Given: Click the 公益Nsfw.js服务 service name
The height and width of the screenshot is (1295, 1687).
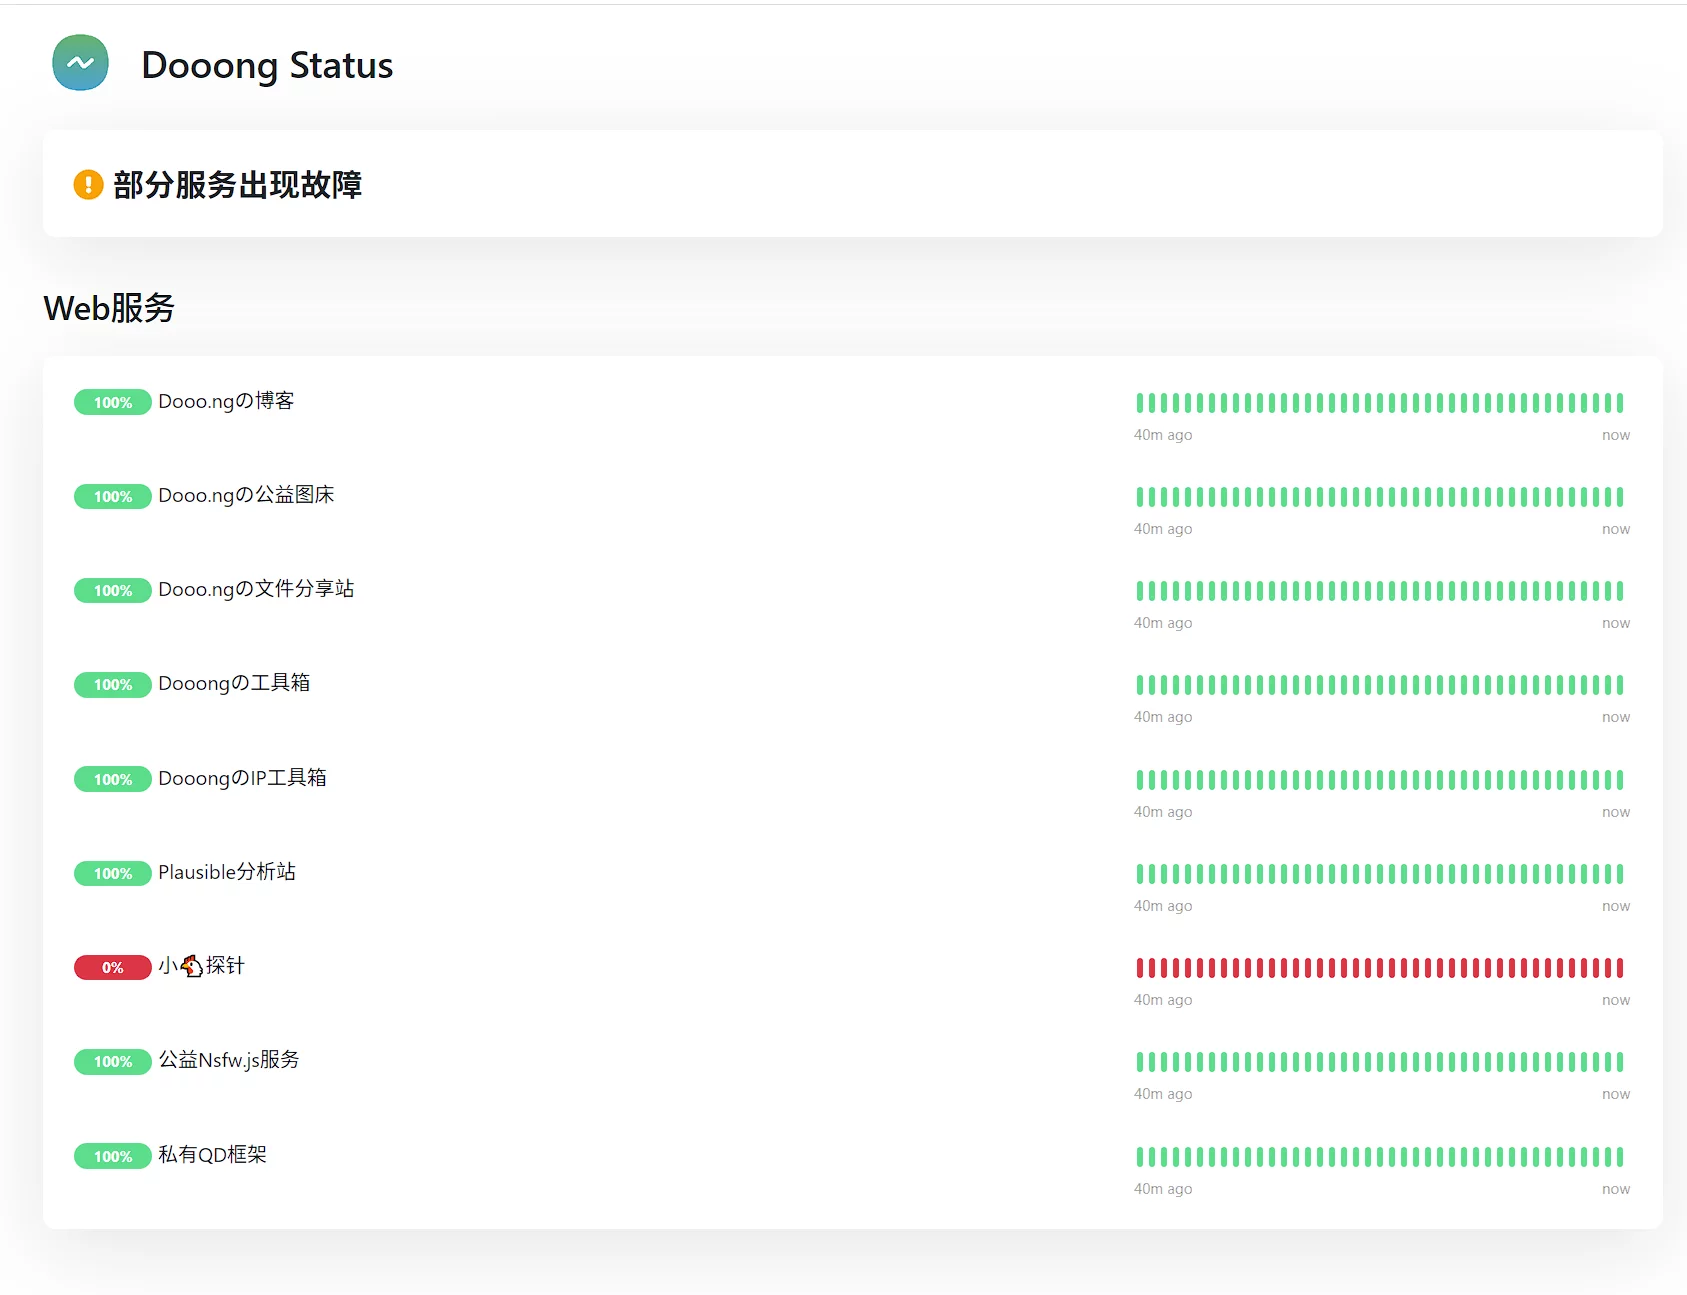Looking at the screenshot, I should pos(229,1061).
